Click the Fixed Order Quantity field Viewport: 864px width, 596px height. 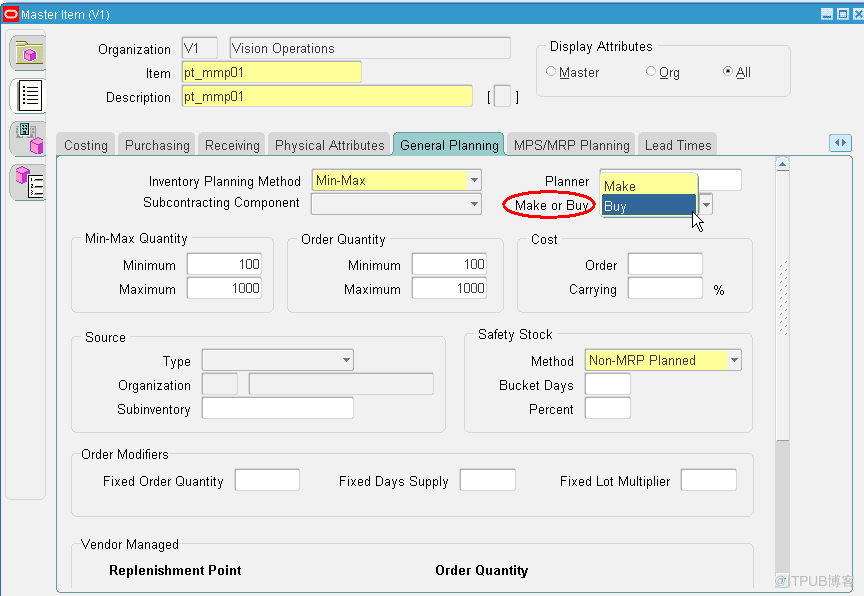pos(267,481)
